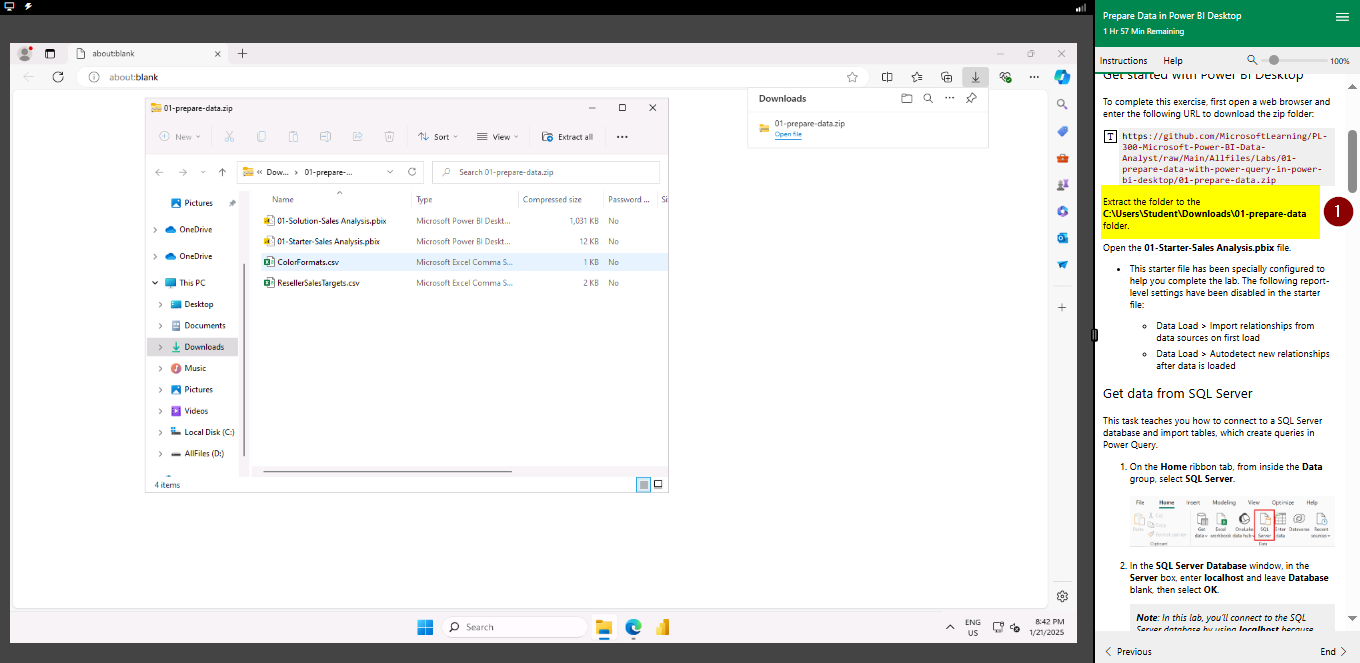Open Edge Settings and more ellipsis
Image resolution: width=1360 pixels, height=663 pixels.
click(x=1033, y=77)
